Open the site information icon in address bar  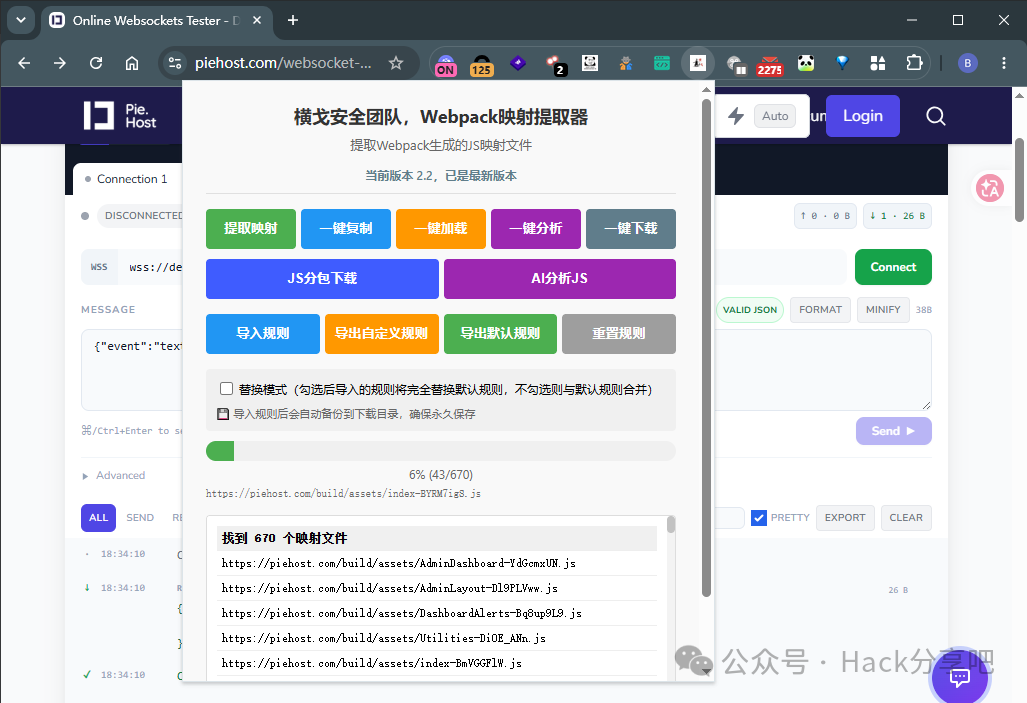pos(175,63)
